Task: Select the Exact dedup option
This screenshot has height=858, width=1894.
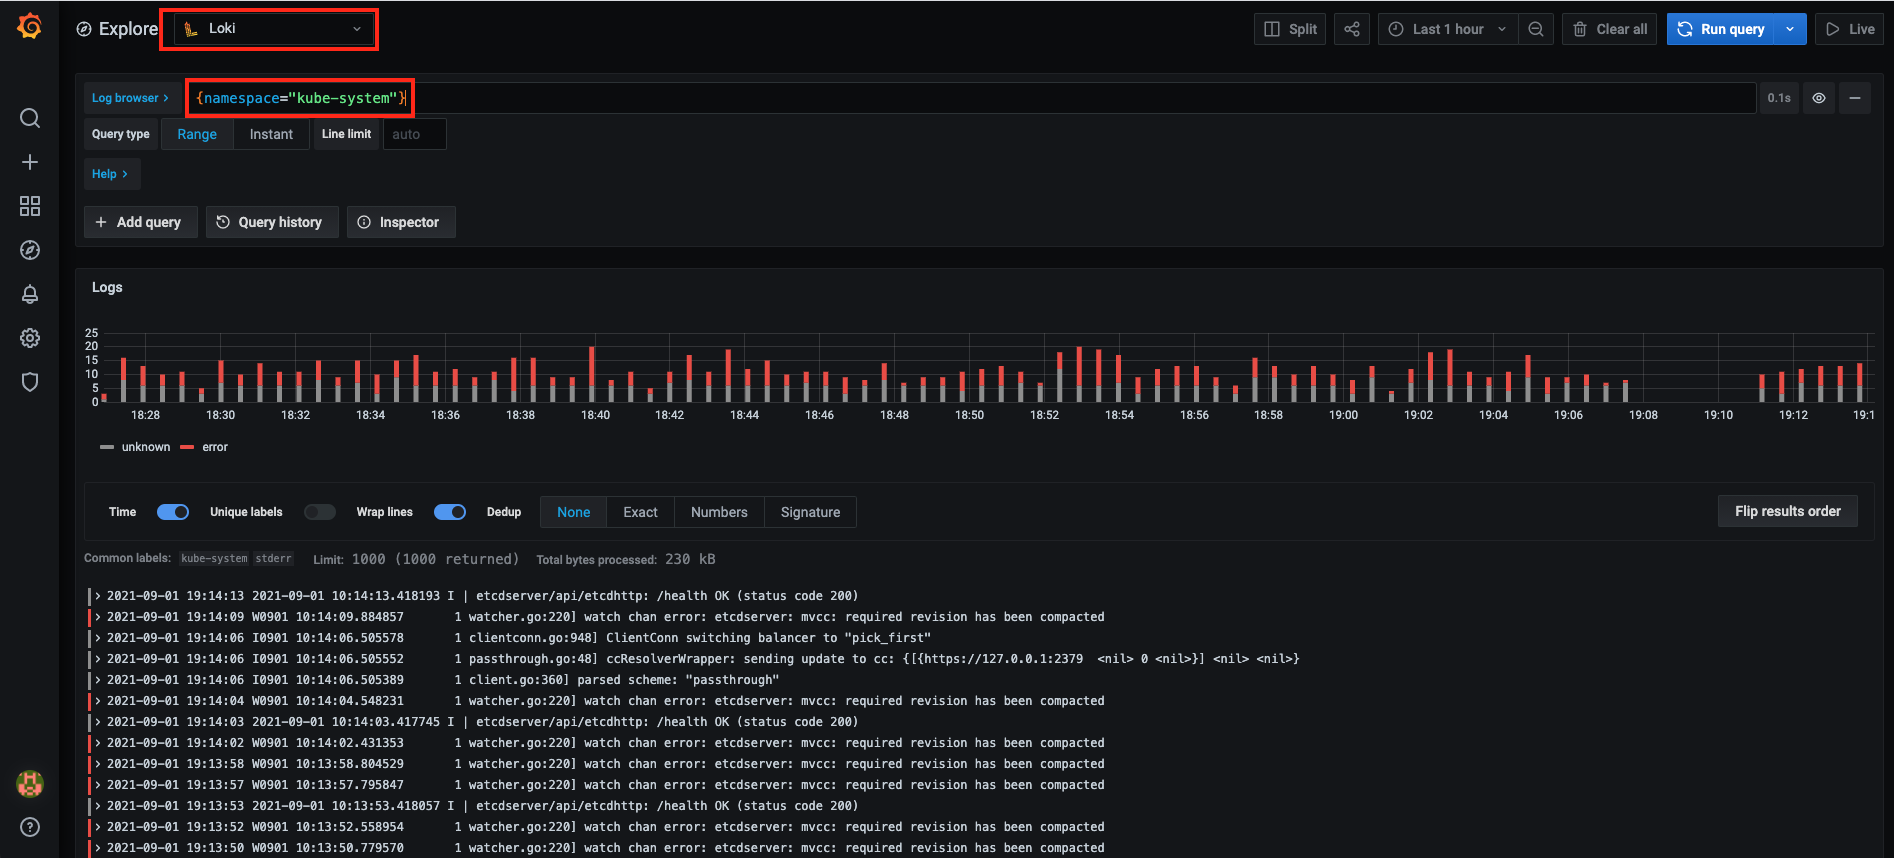Action: [640, 512]
